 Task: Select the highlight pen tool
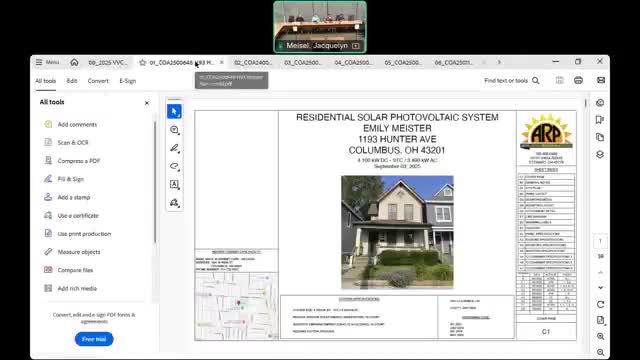pos(174,148)
